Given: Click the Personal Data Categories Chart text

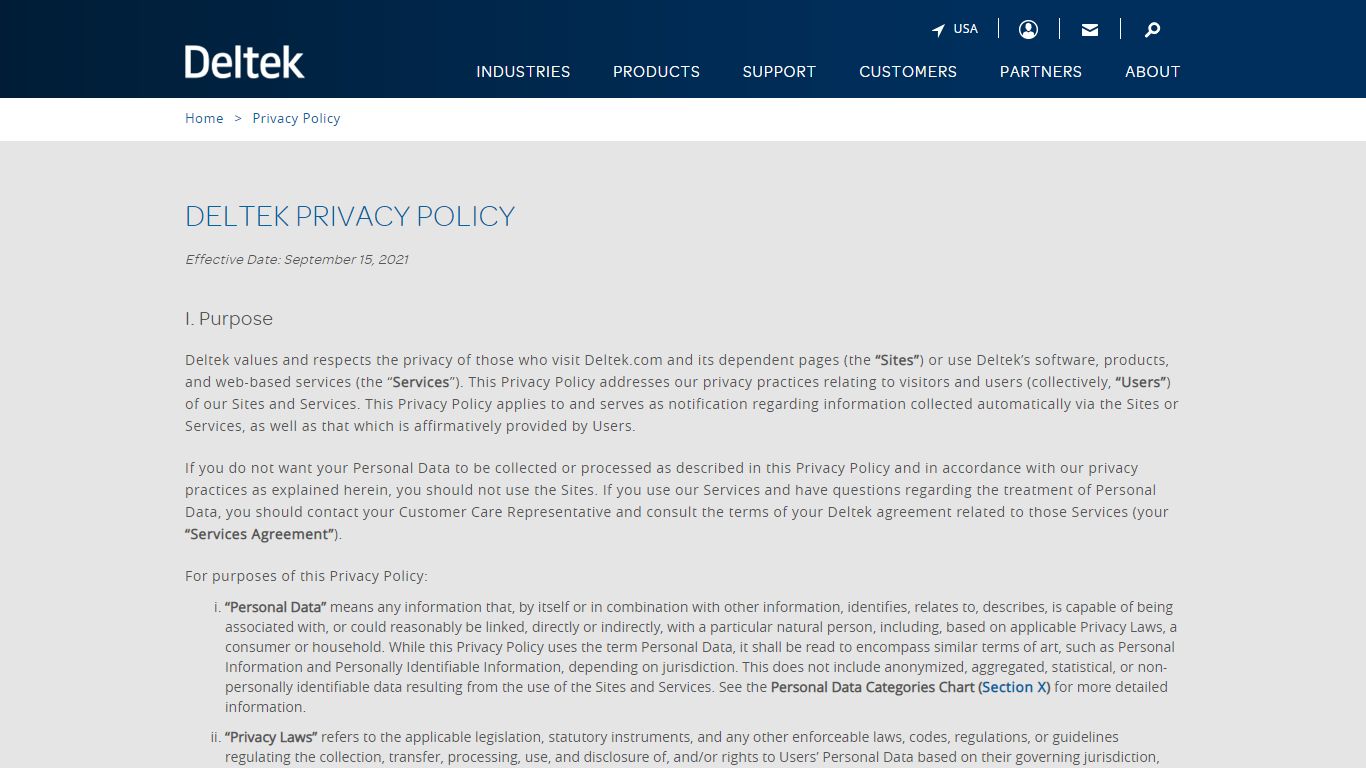Looking at the screenshot, I should (873, 687).
